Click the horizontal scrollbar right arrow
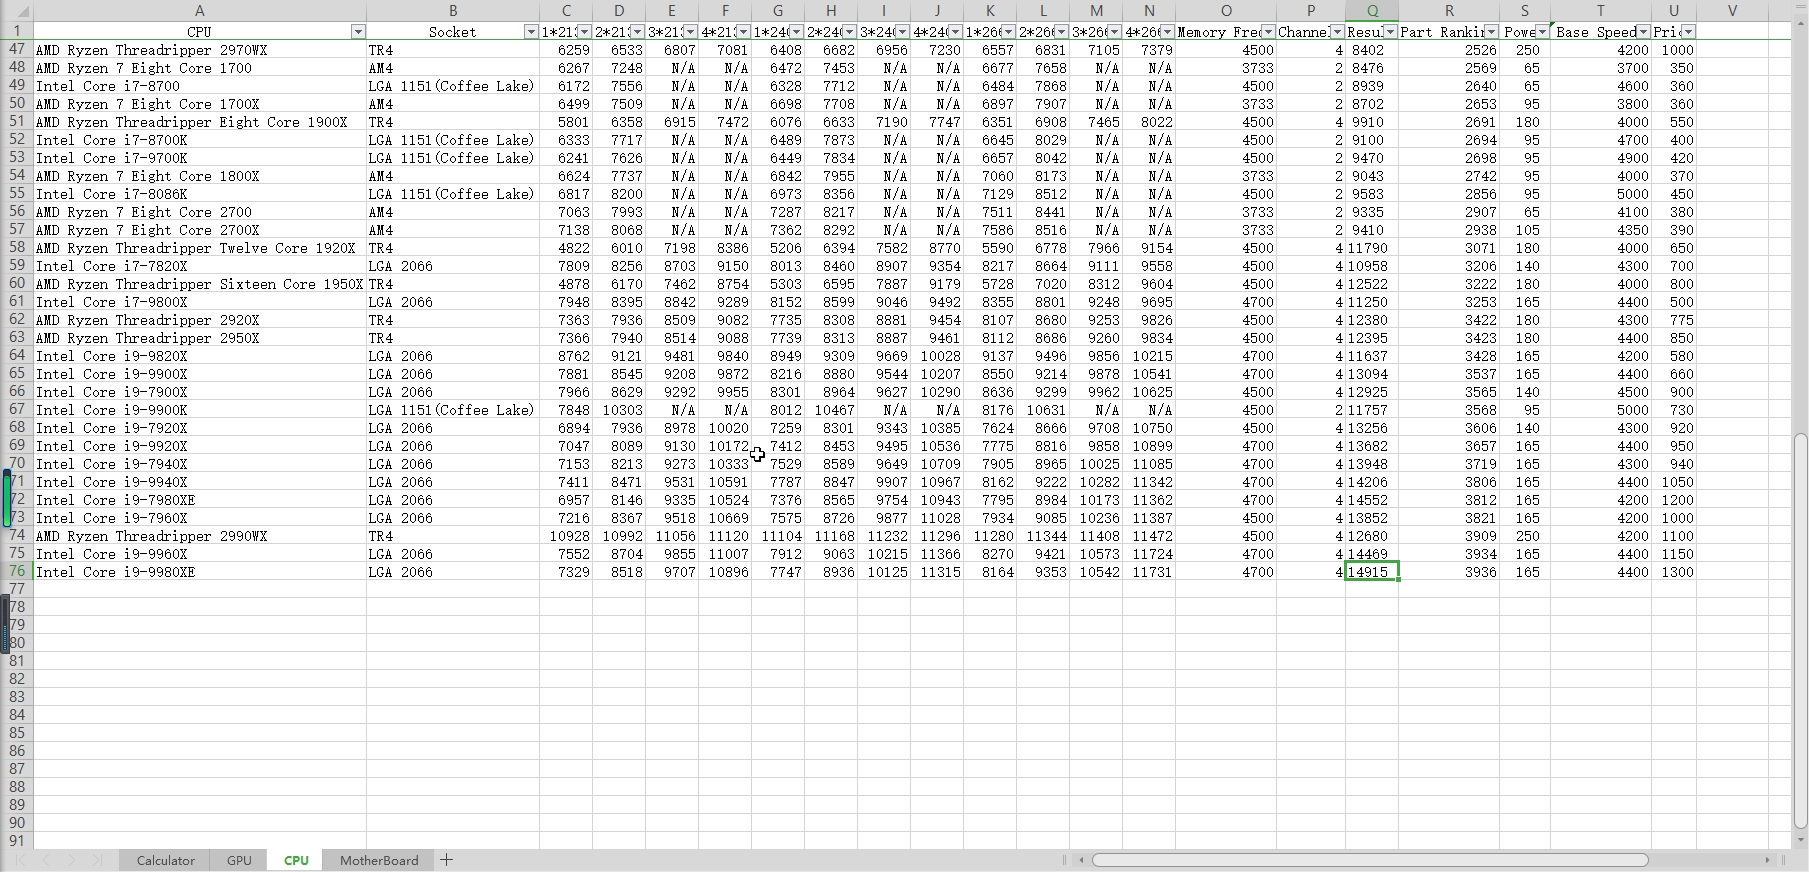Viewport: 1809px width, 872px height. (1767, 860)
